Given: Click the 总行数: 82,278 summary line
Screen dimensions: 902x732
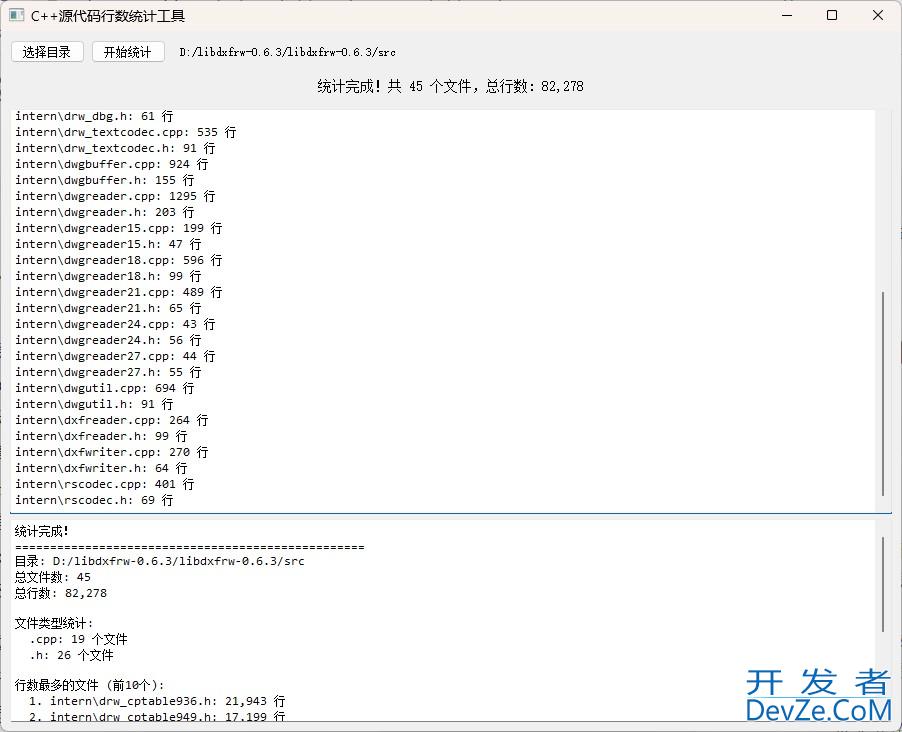Looking at the screenshot, I should tap(61, 593).
